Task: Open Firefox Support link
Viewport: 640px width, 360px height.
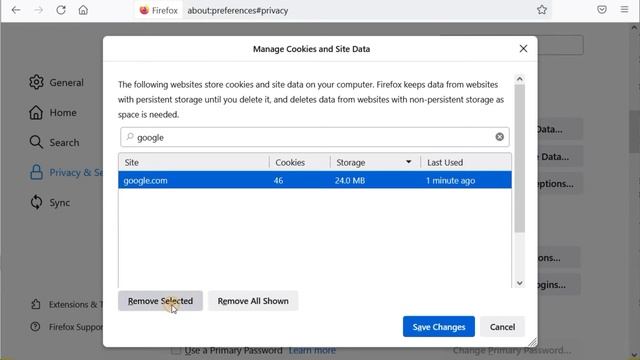Action: [67, 327]
